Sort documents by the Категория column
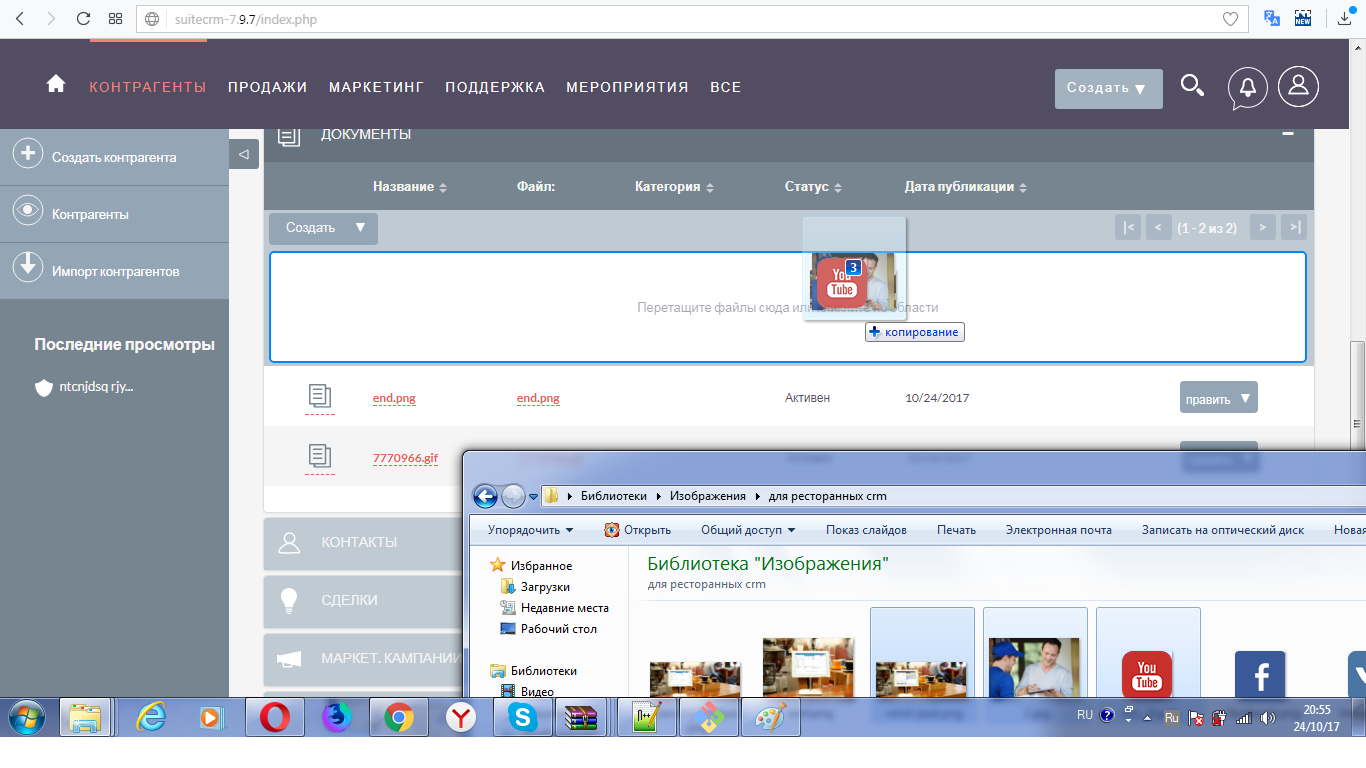Screen dimensions: 1366x768 click(674, 187)
